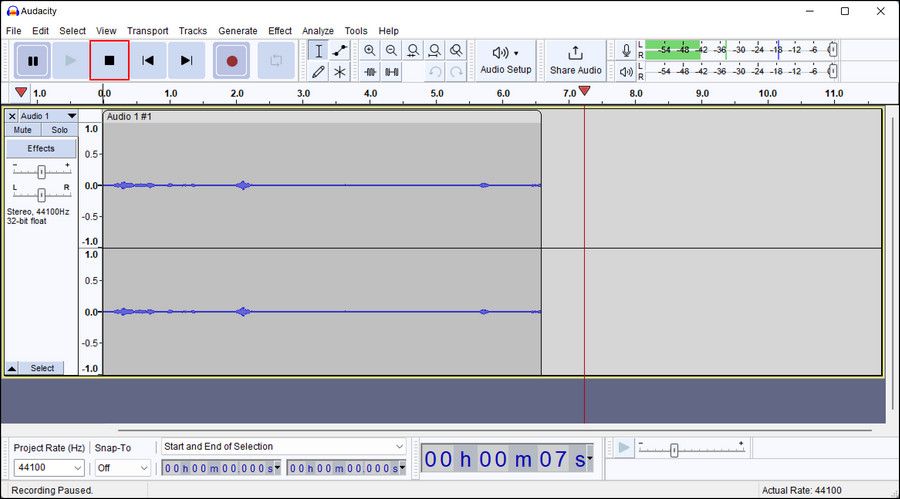Adjust the playback level slider knob
Viewport: 900px width, 499px height.
point(832,71)
